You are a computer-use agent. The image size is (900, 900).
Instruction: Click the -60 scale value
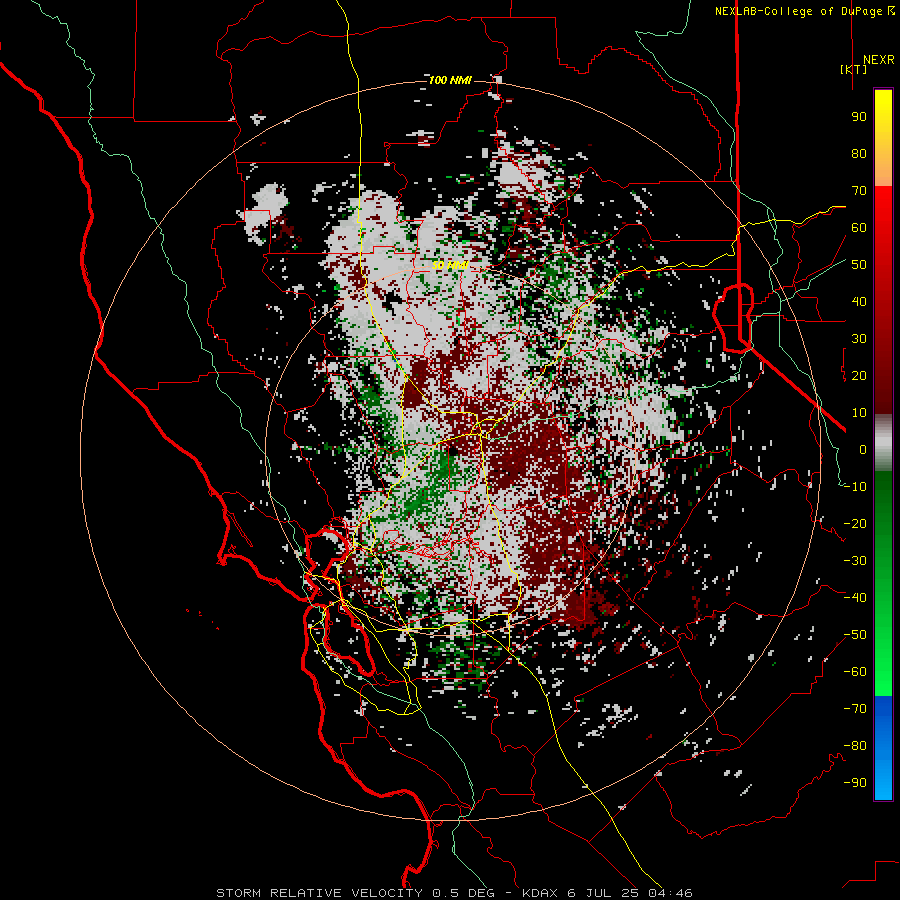(x=855, y=672)
